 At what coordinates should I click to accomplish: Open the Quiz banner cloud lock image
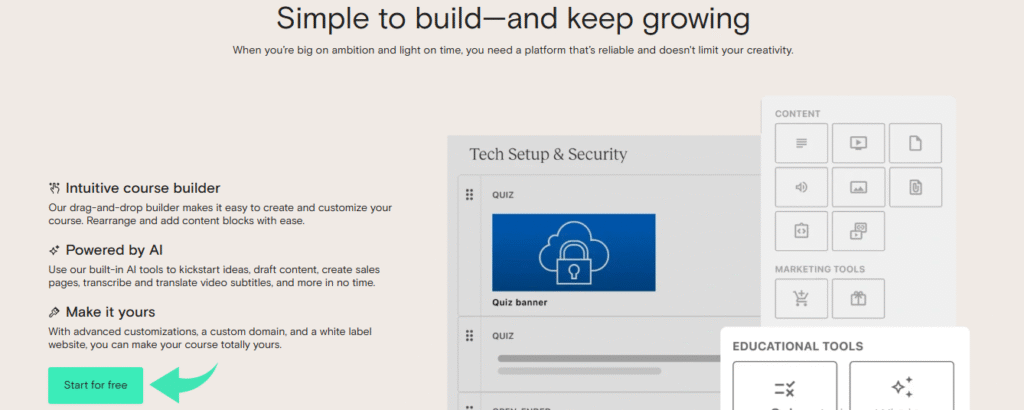[573, 253]
